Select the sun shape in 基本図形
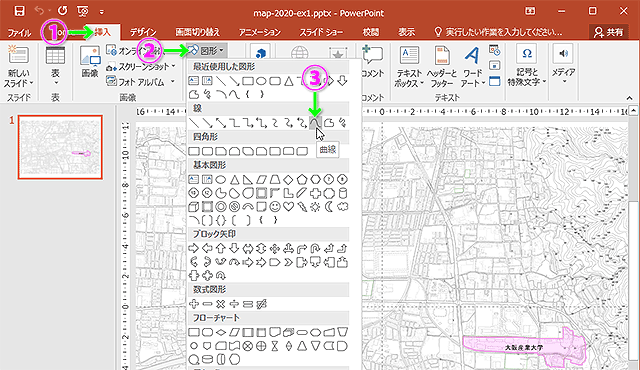Viewport: 640px width, 370px height. (x=315, y=207)
